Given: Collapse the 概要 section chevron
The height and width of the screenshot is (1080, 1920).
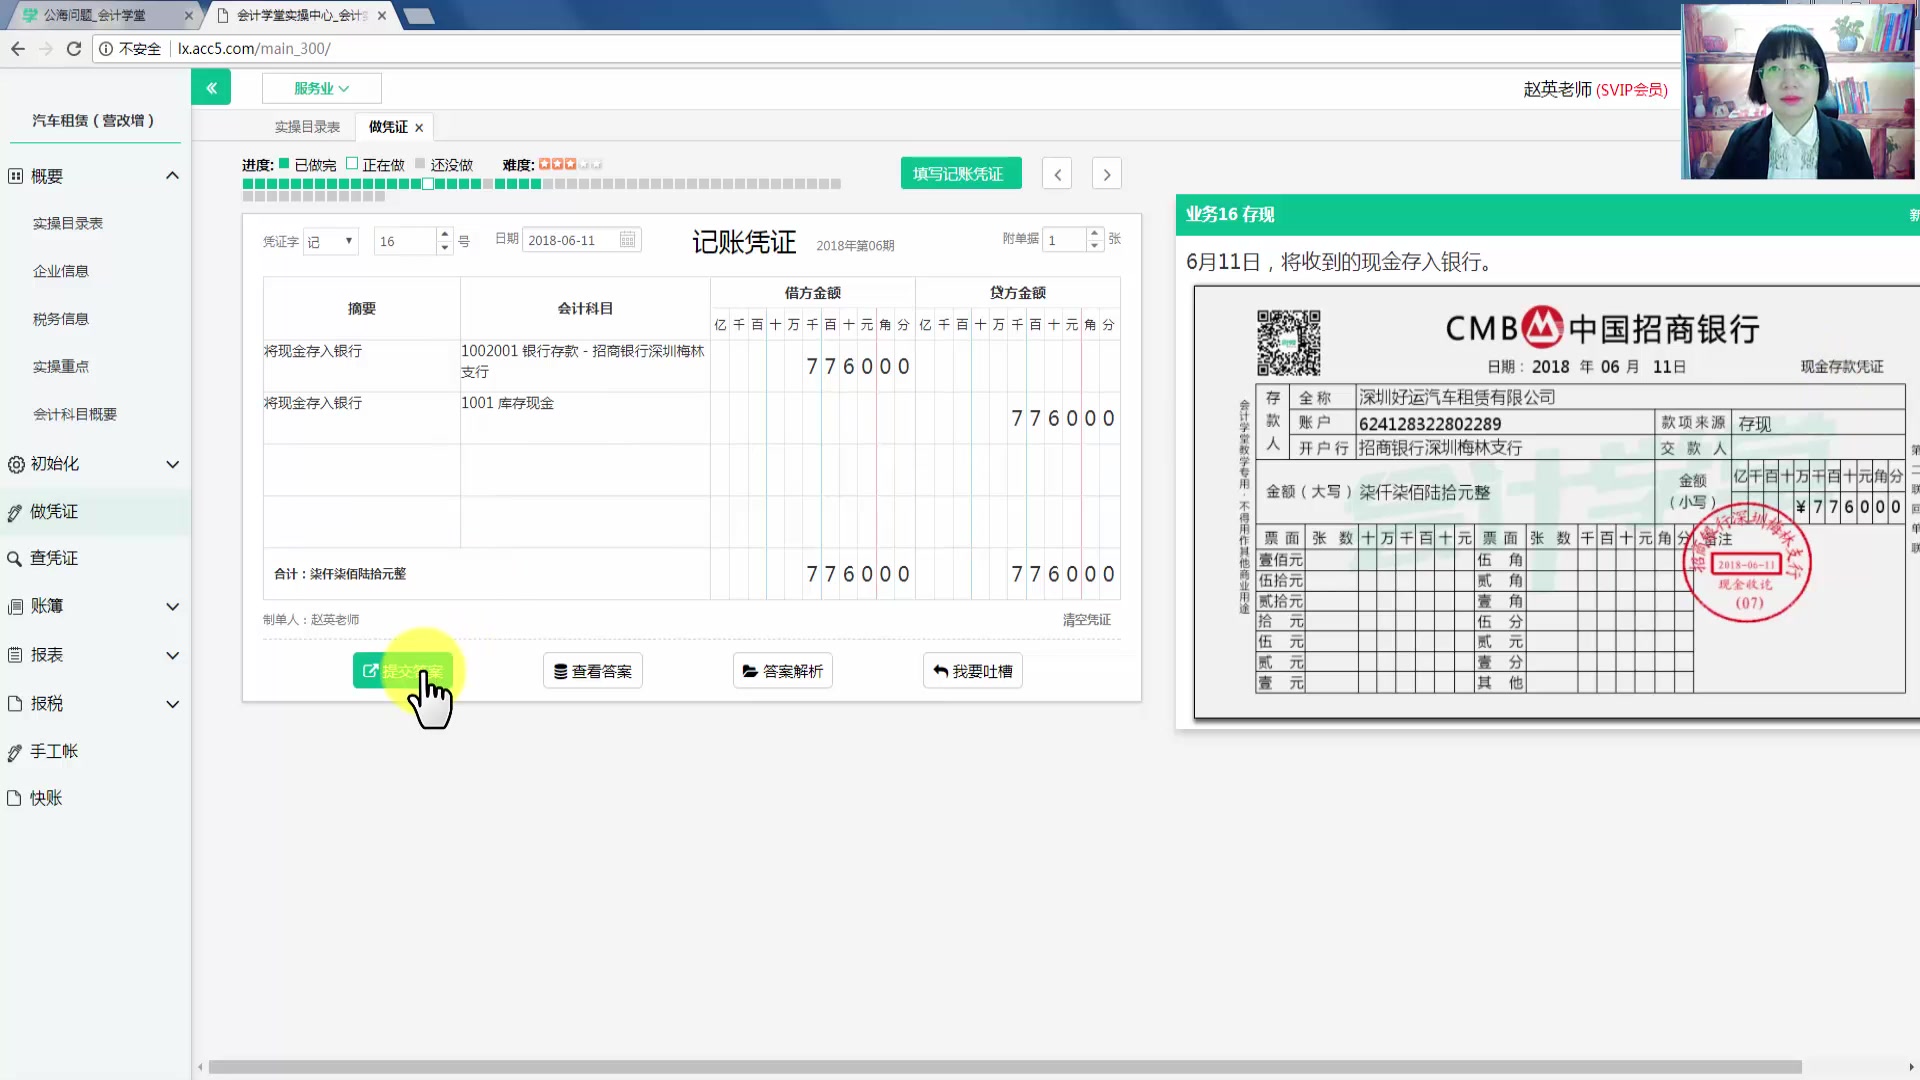Looking at the screenshot, I should pyautogui.click(x=172, y=175).
